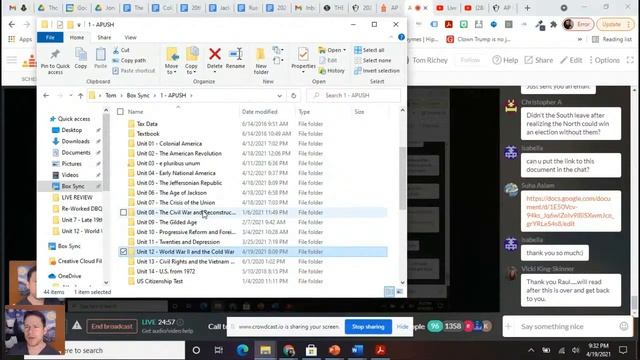Toggle the select-all checkbox beside Name header
The width and height of the screenshot is (640, 360).
[120, 111]
